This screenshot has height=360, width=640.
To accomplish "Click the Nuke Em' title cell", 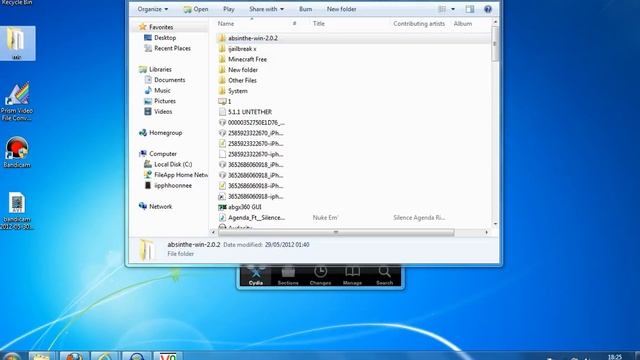I will tap(325, 218).
